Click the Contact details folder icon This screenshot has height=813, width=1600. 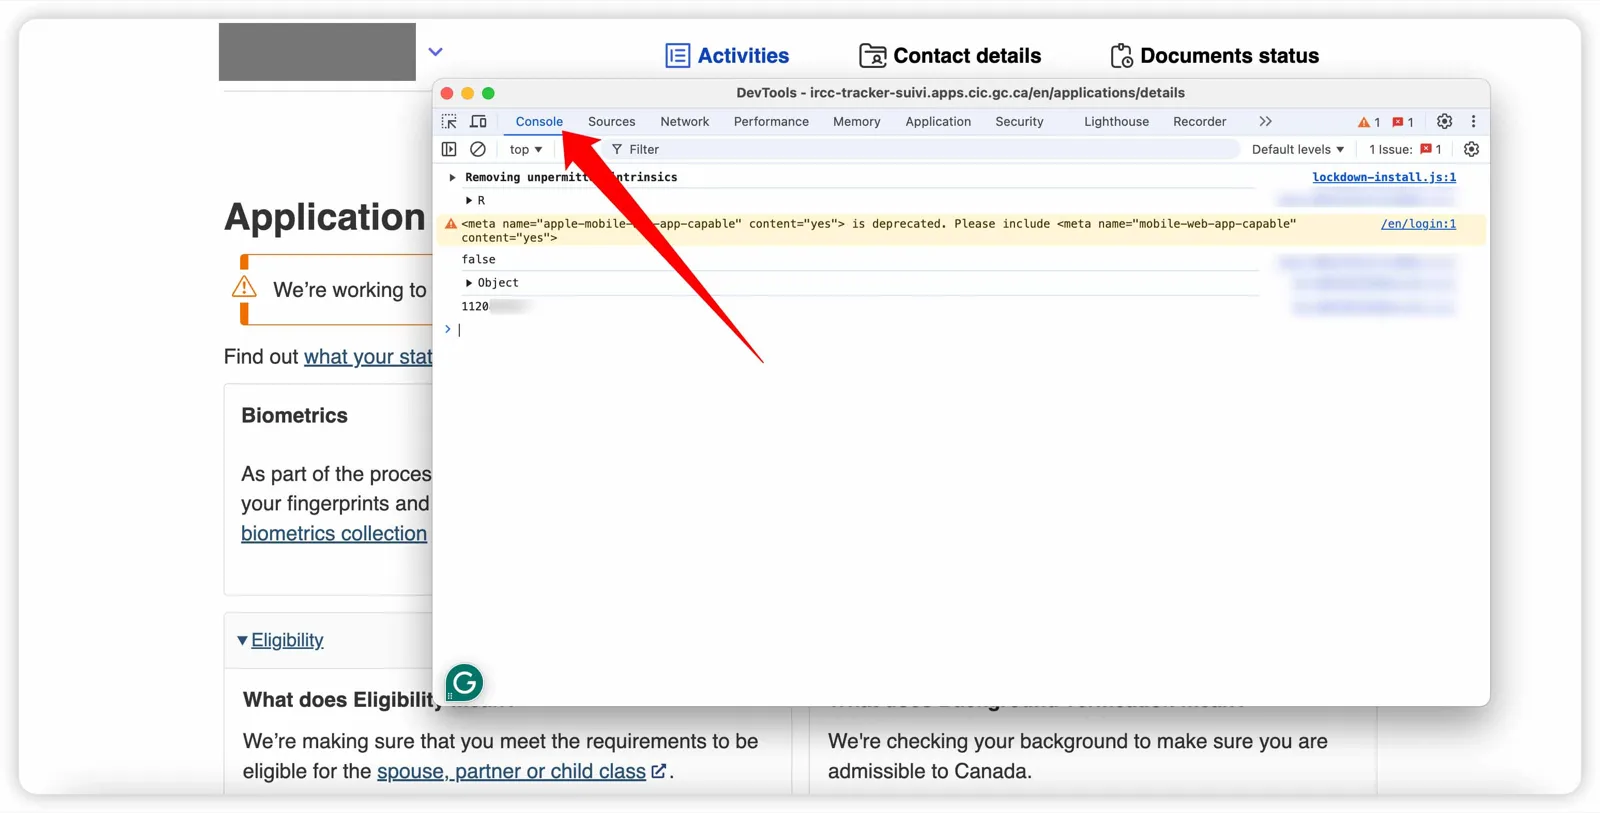coord(873,56)
